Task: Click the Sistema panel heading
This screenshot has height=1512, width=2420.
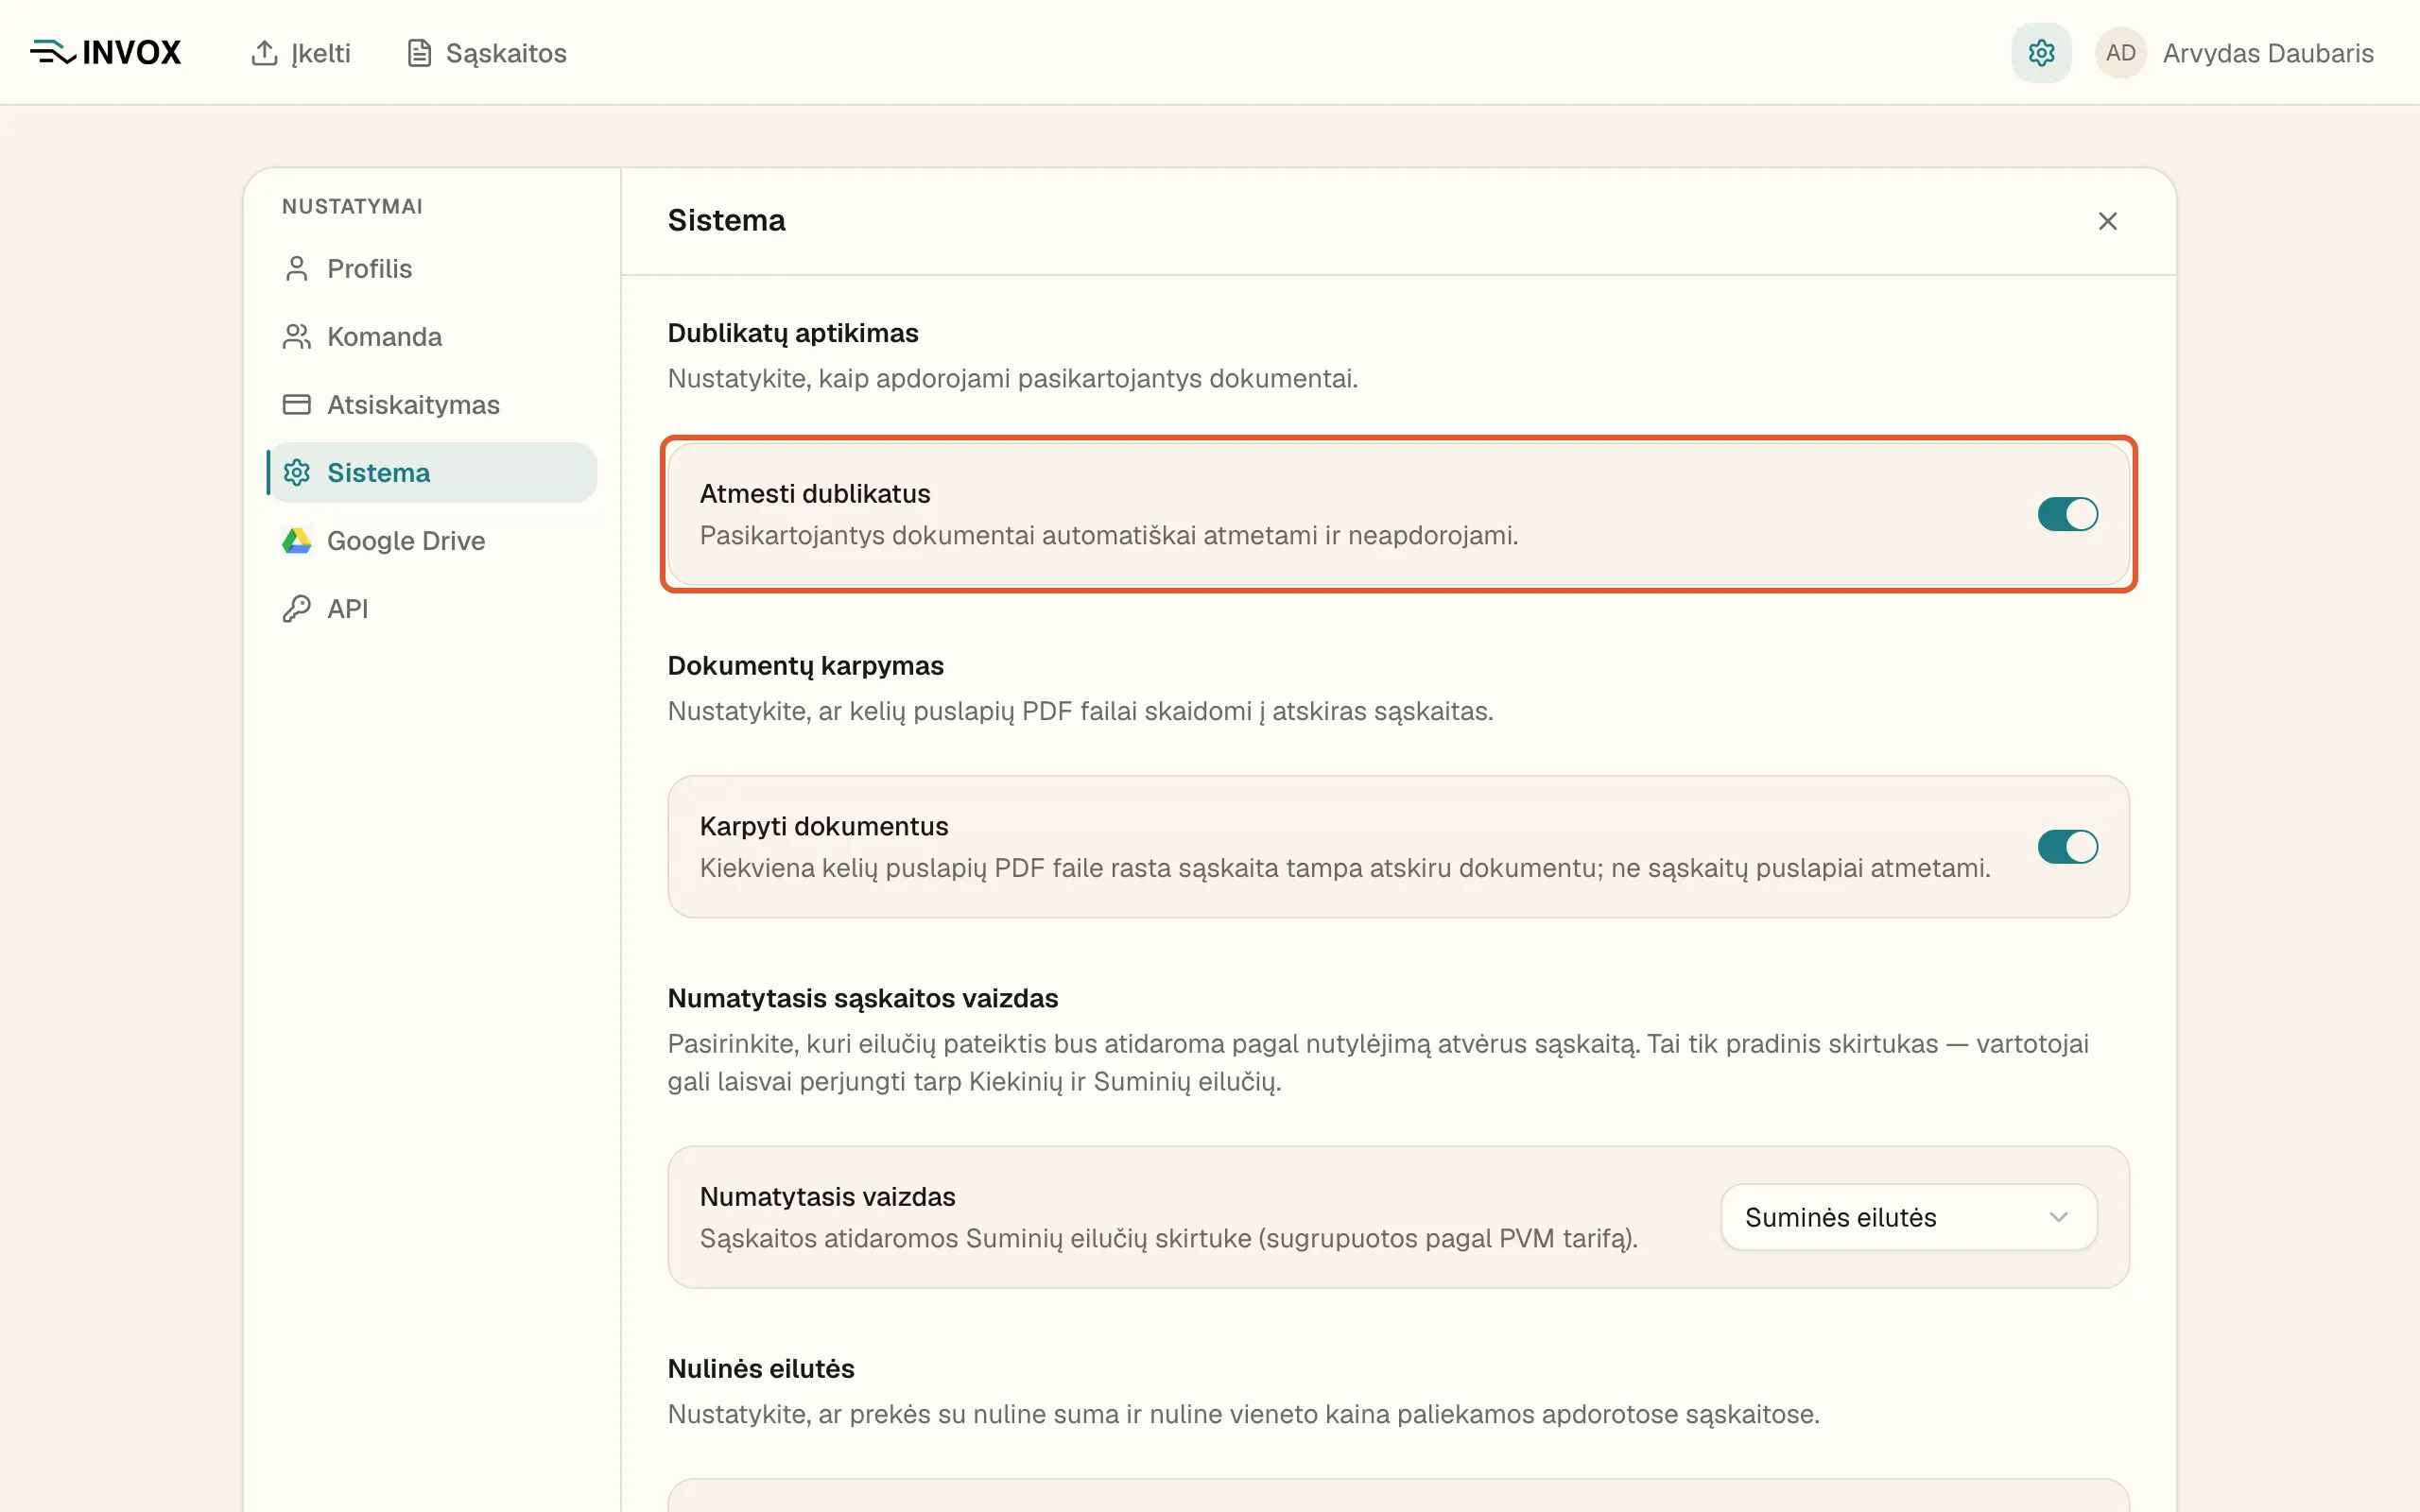Action: click(x=726, y=221)
